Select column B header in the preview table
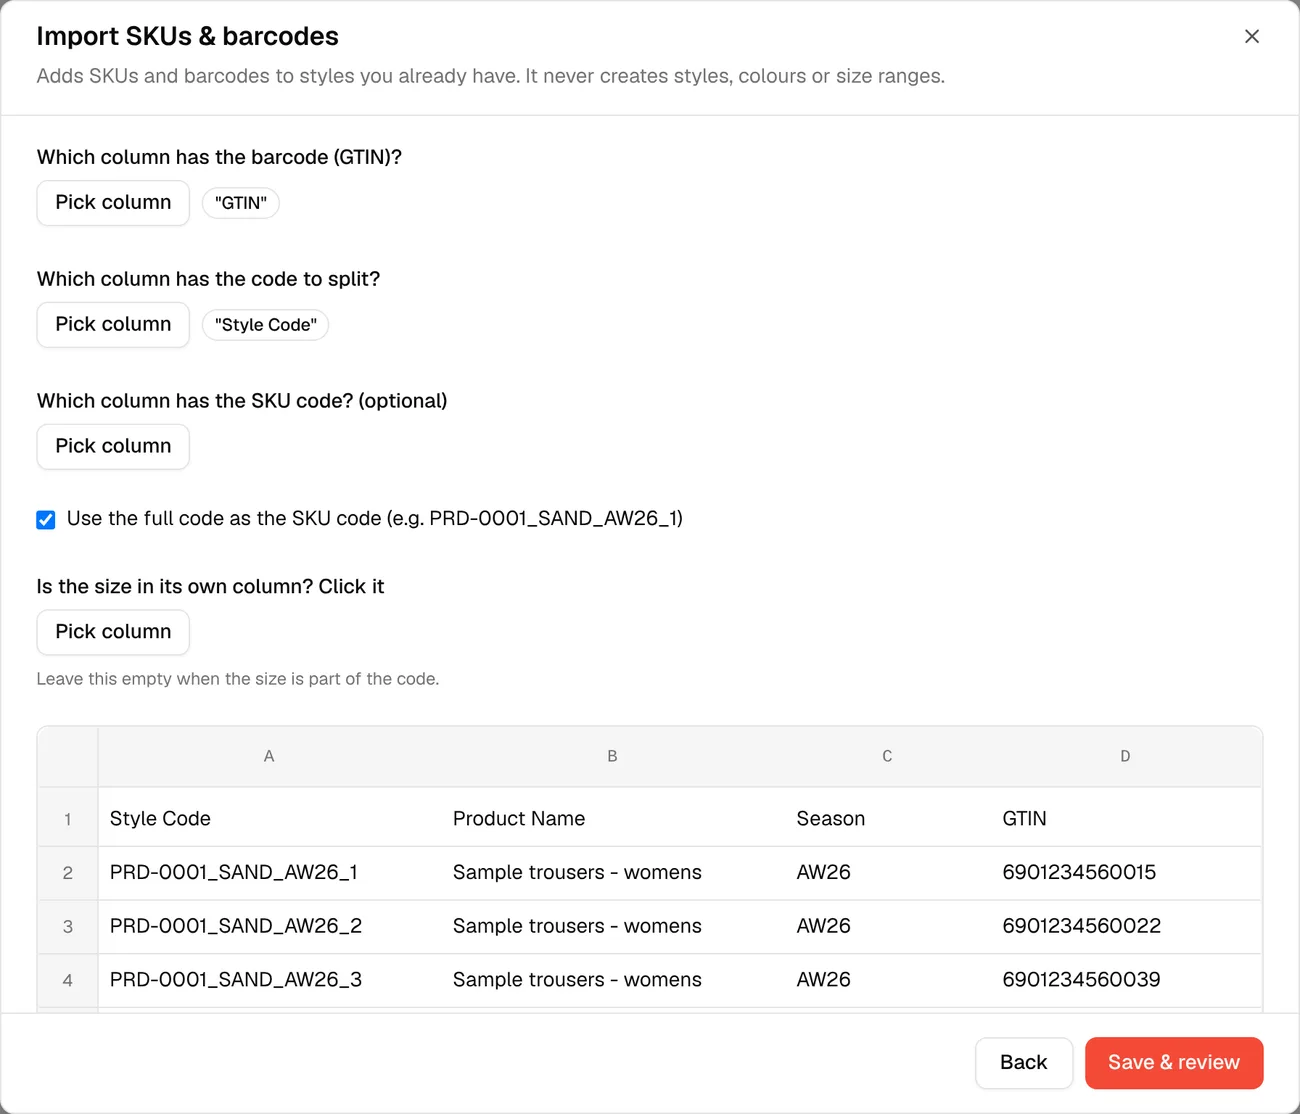The height and width of the screenshot is (1114, 1300). [612, 757]
